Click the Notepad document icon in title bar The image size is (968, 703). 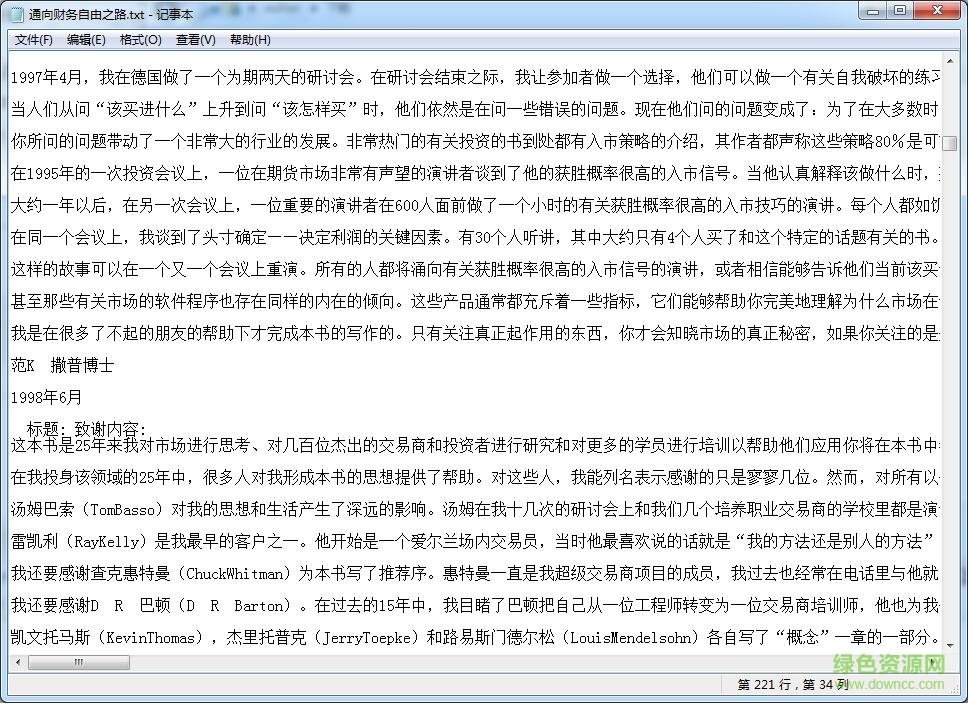coord(13,13)
